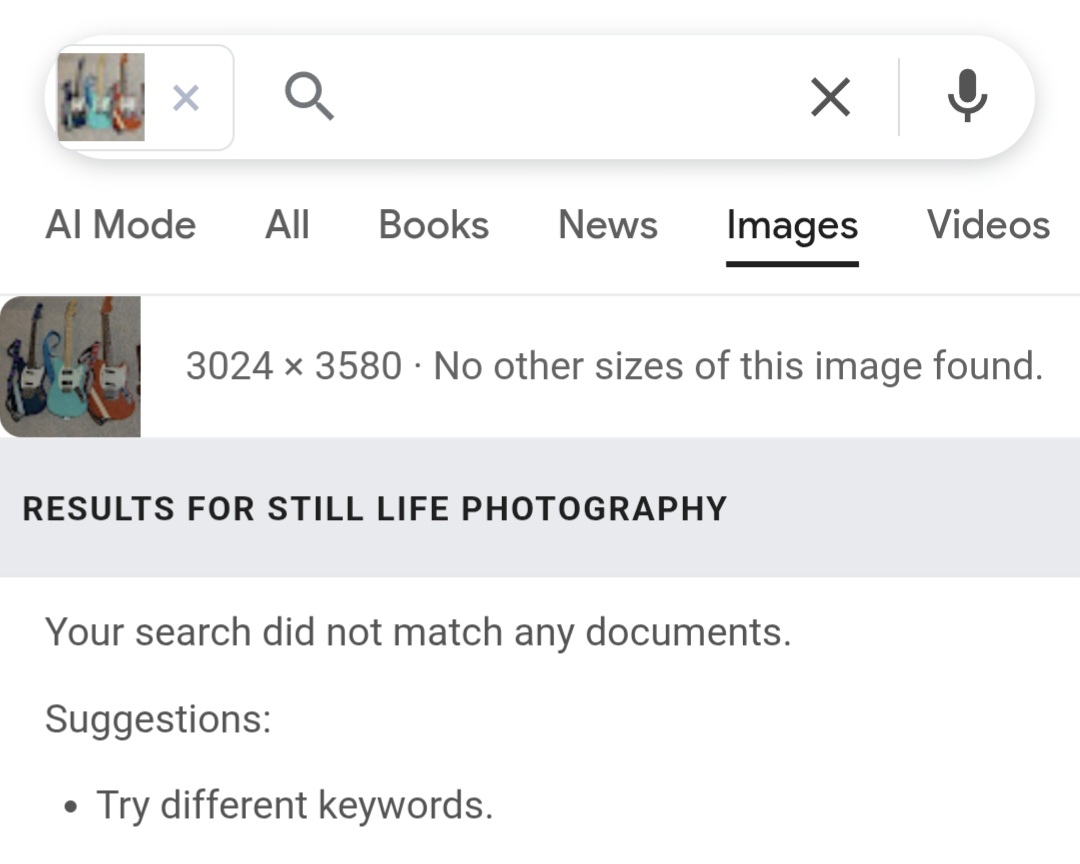1080x864 pixels.
Task: Start voice search with the microphone
Action: coord(967,98)
